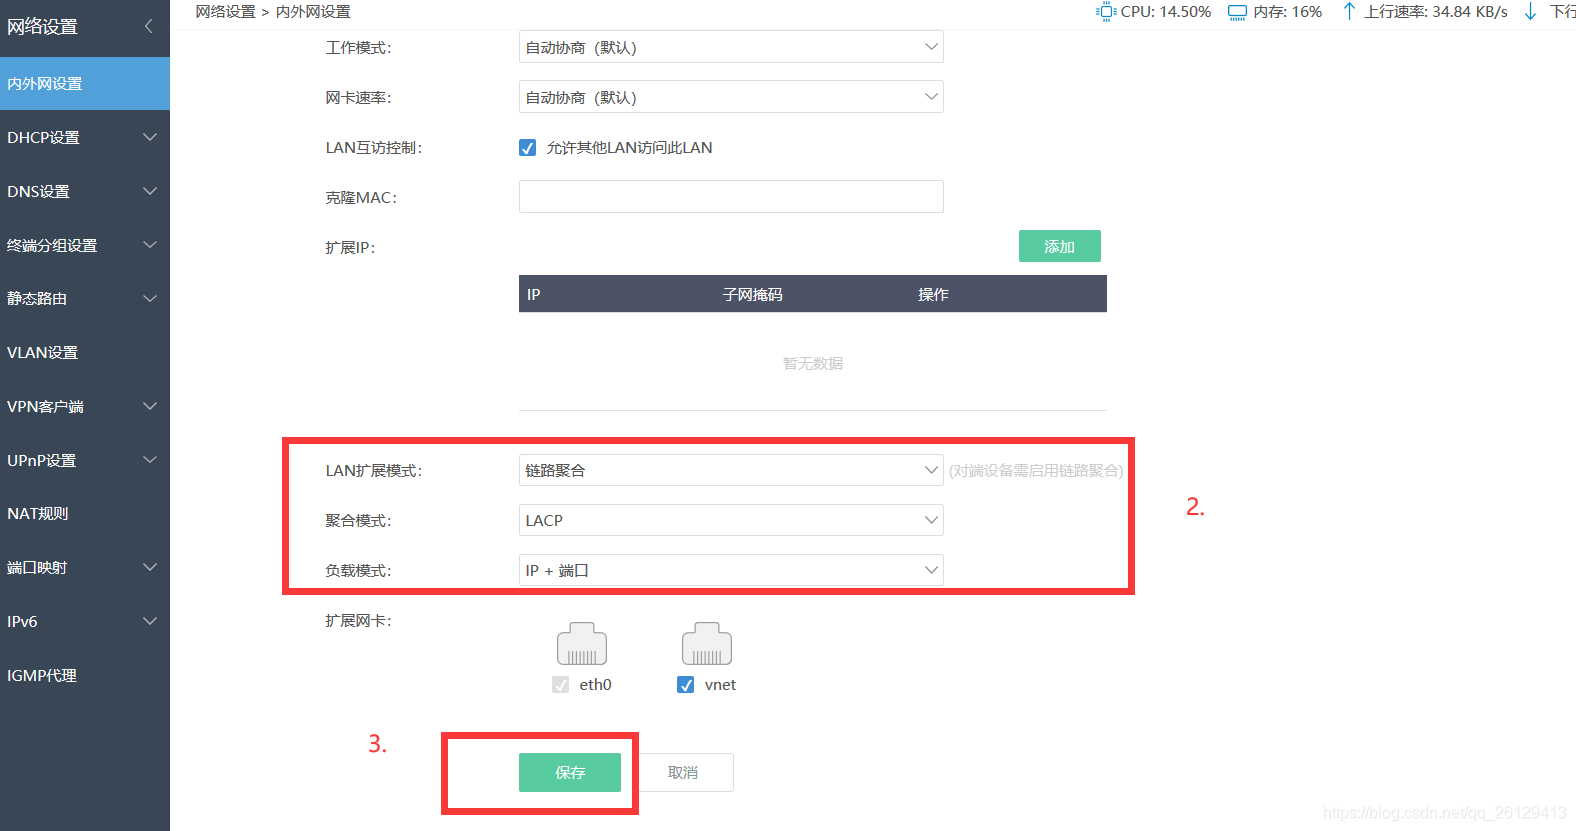Open the 聚合模式 LACP dropdown
1576x831 pixels.
(x=731, y=520)
